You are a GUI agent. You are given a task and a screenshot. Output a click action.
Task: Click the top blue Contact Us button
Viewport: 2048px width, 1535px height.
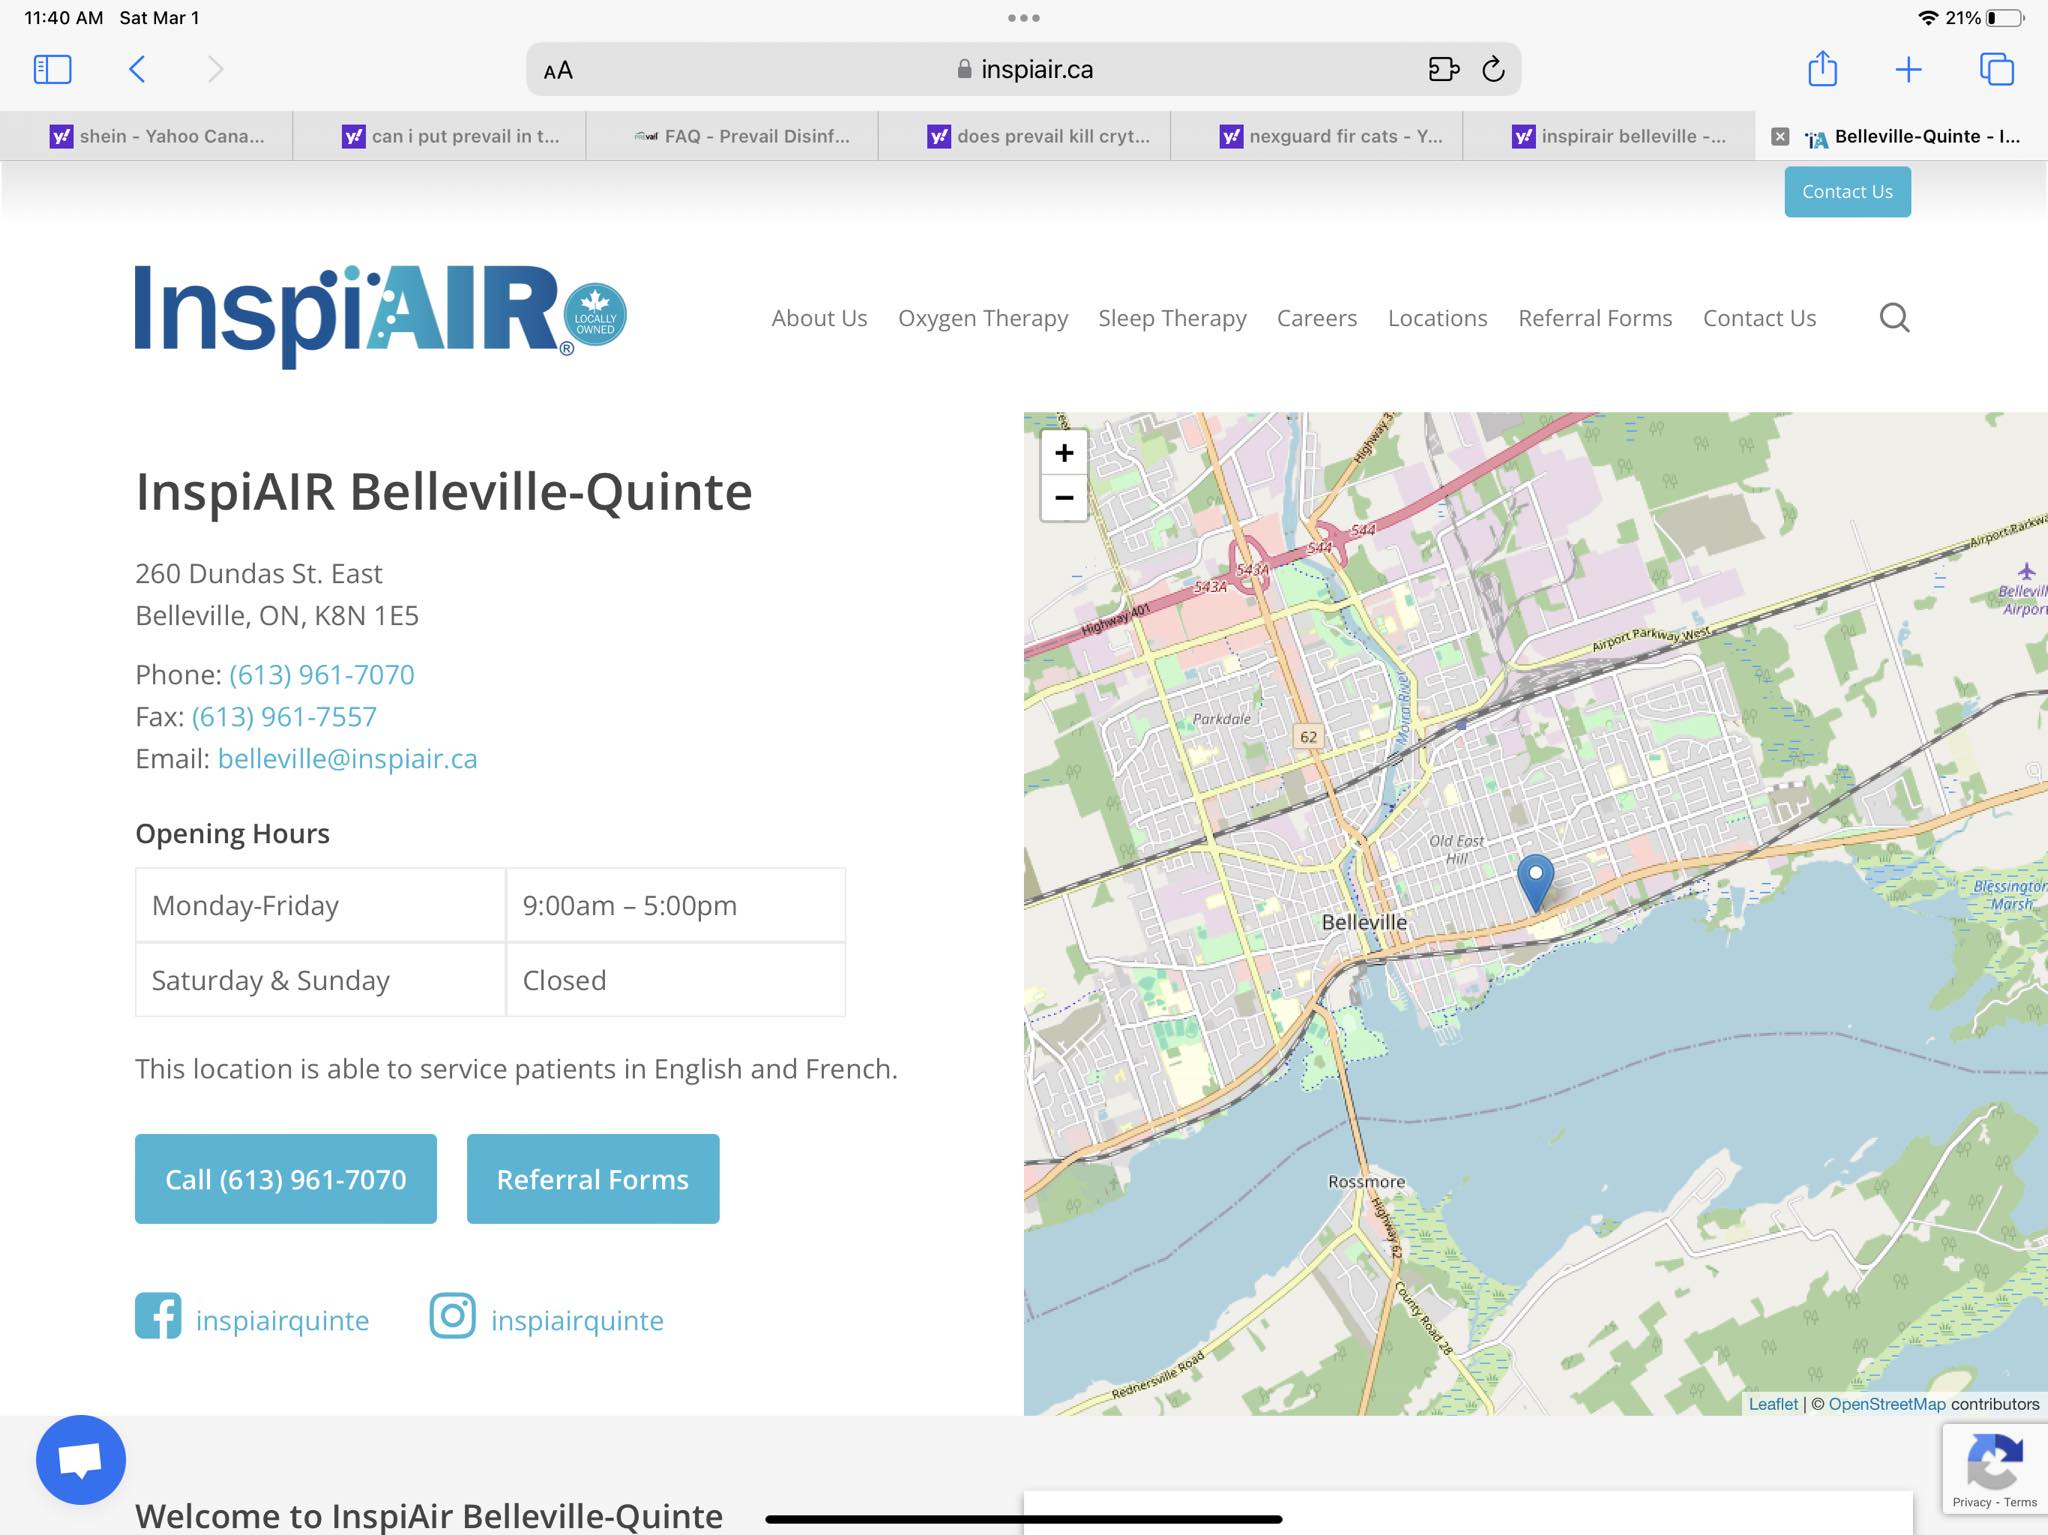pyautogui.click(x=1847, y=191)
